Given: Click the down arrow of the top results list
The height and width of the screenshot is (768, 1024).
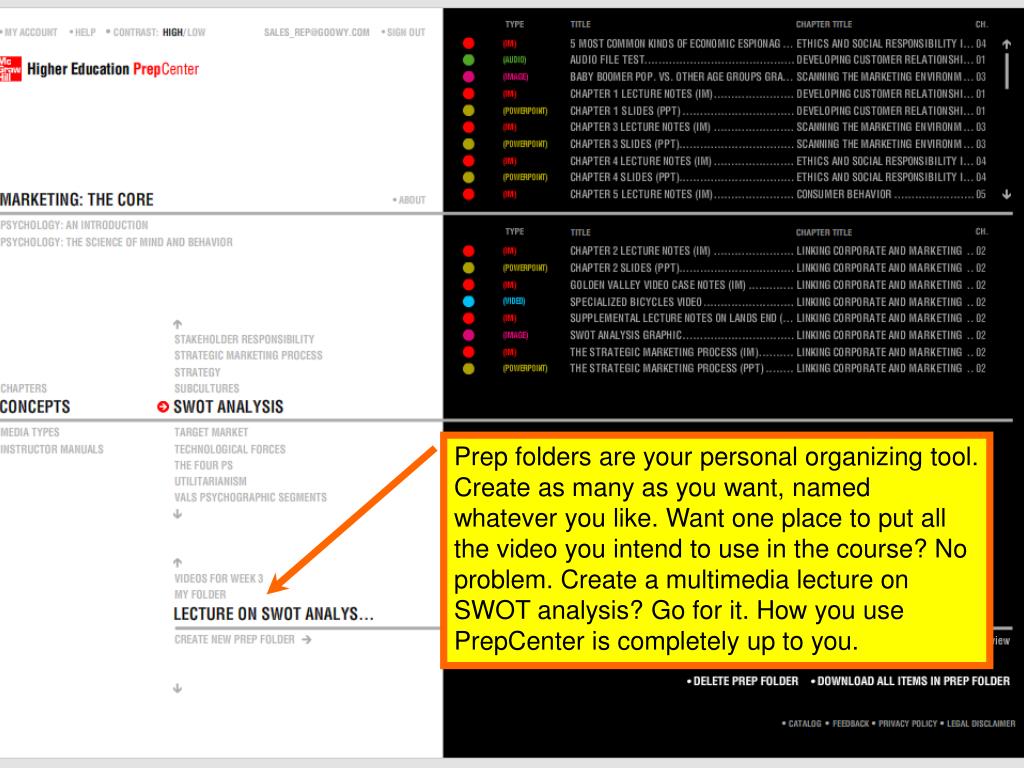Looking at the screenshot, I should 1006,194.
